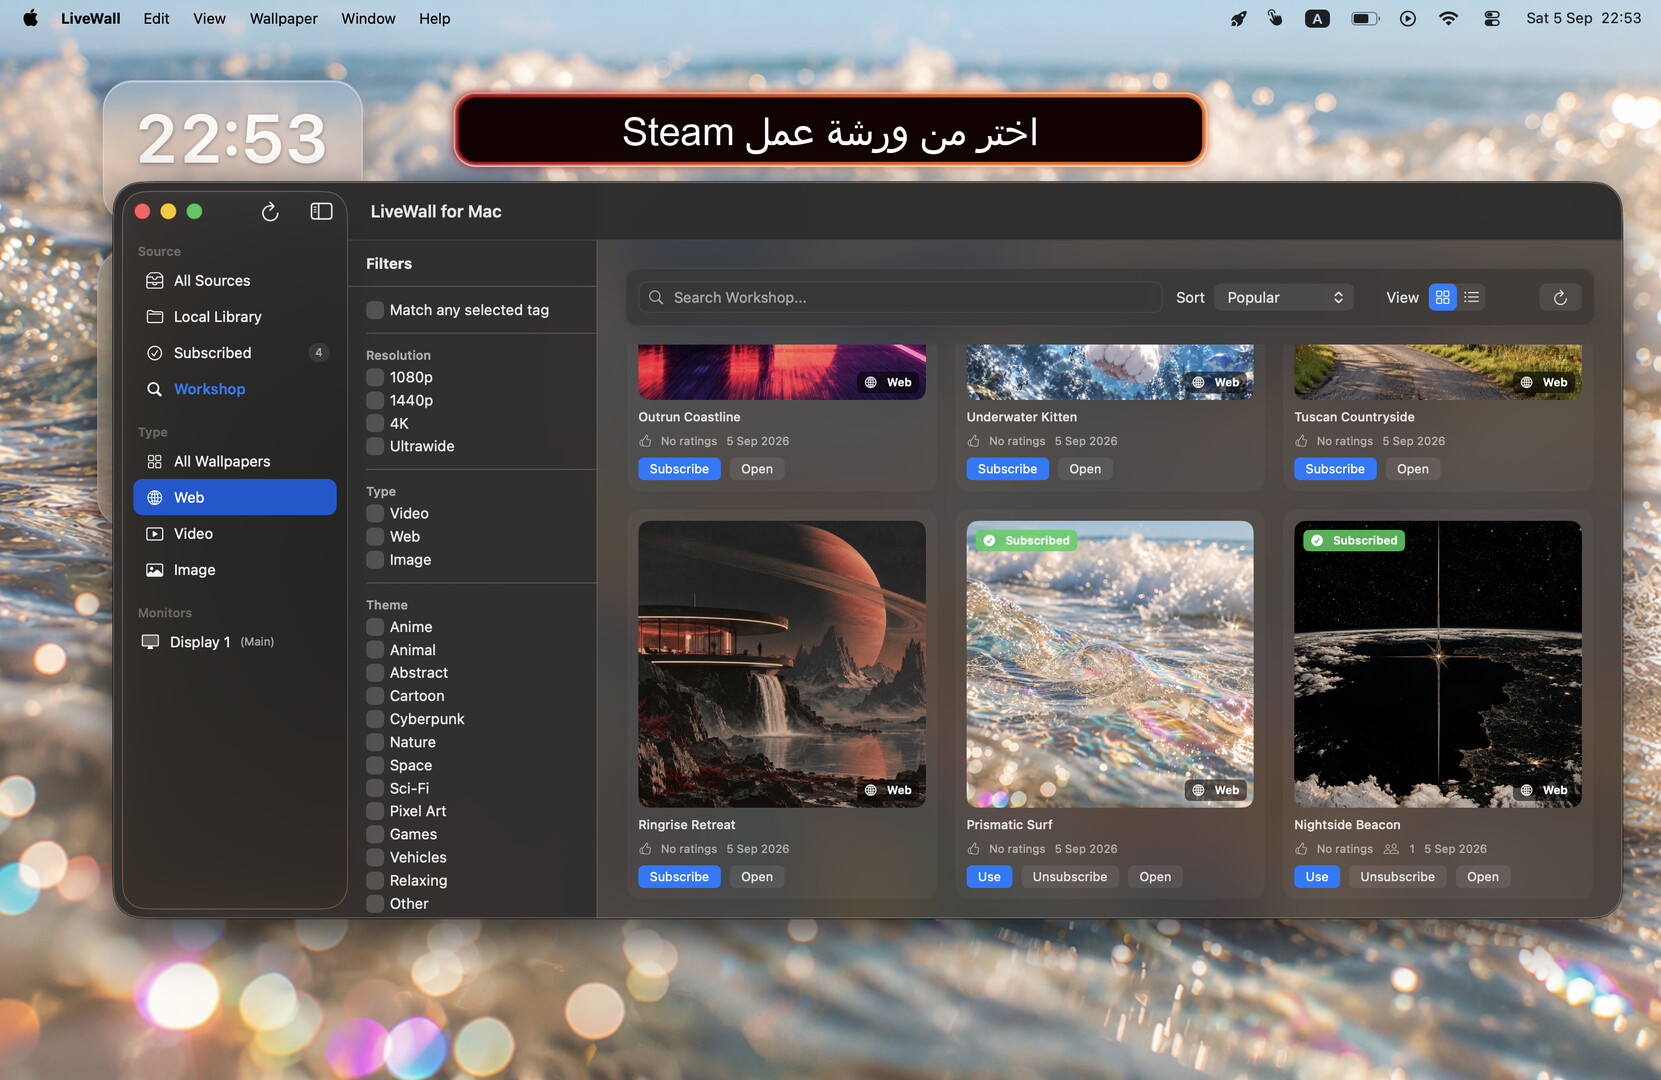Check the Cyberpunk theme filter
The image size is (1661, 1080).
pyautogui.click(x=375, y=719)
